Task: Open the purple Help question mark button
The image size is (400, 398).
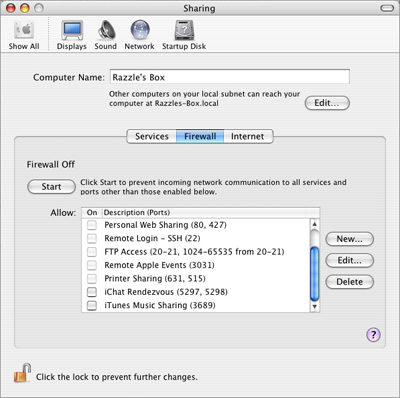Action: 373,334
